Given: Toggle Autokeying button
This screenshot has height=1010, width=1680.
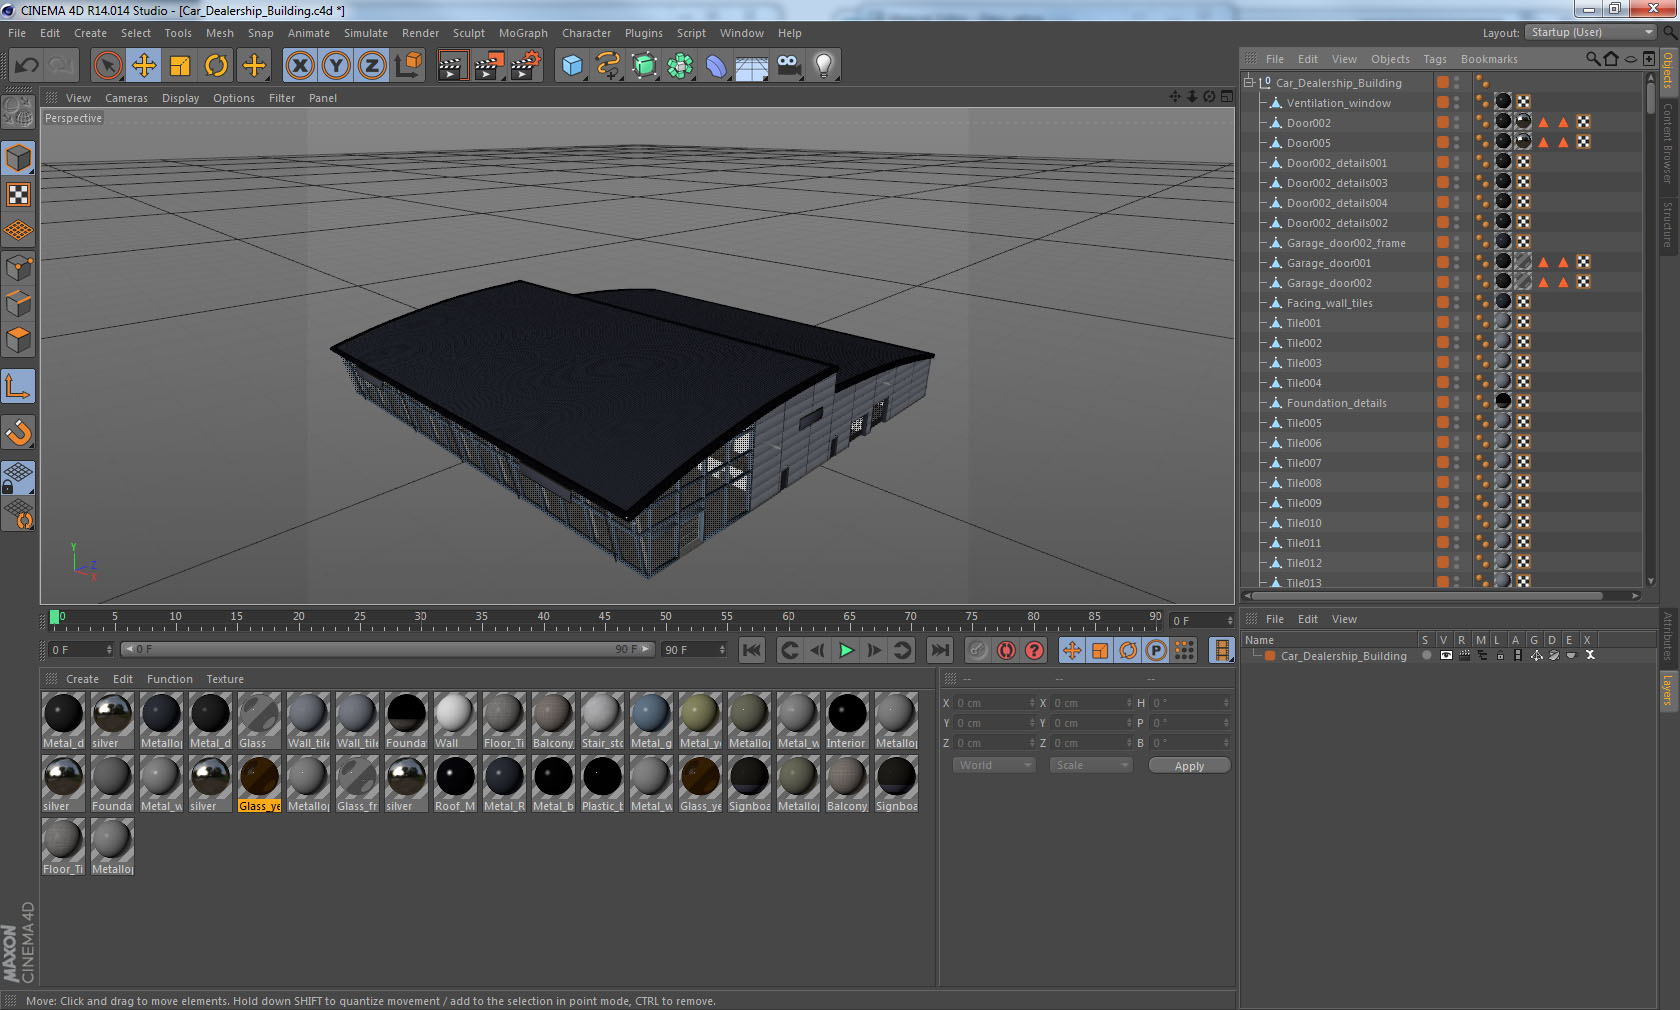Looking at the screenshot, I should (x=1006, y=650).
